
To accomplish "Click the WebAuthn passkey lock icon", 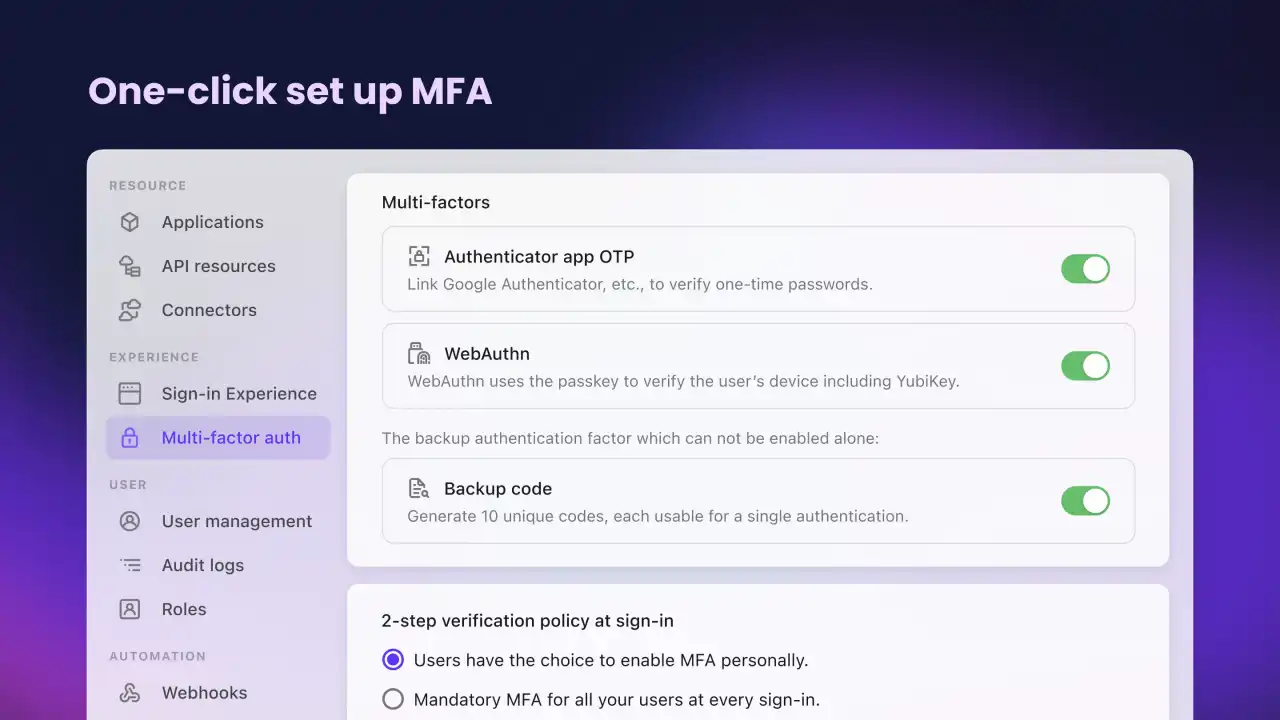I will click(x=419, y=353).
